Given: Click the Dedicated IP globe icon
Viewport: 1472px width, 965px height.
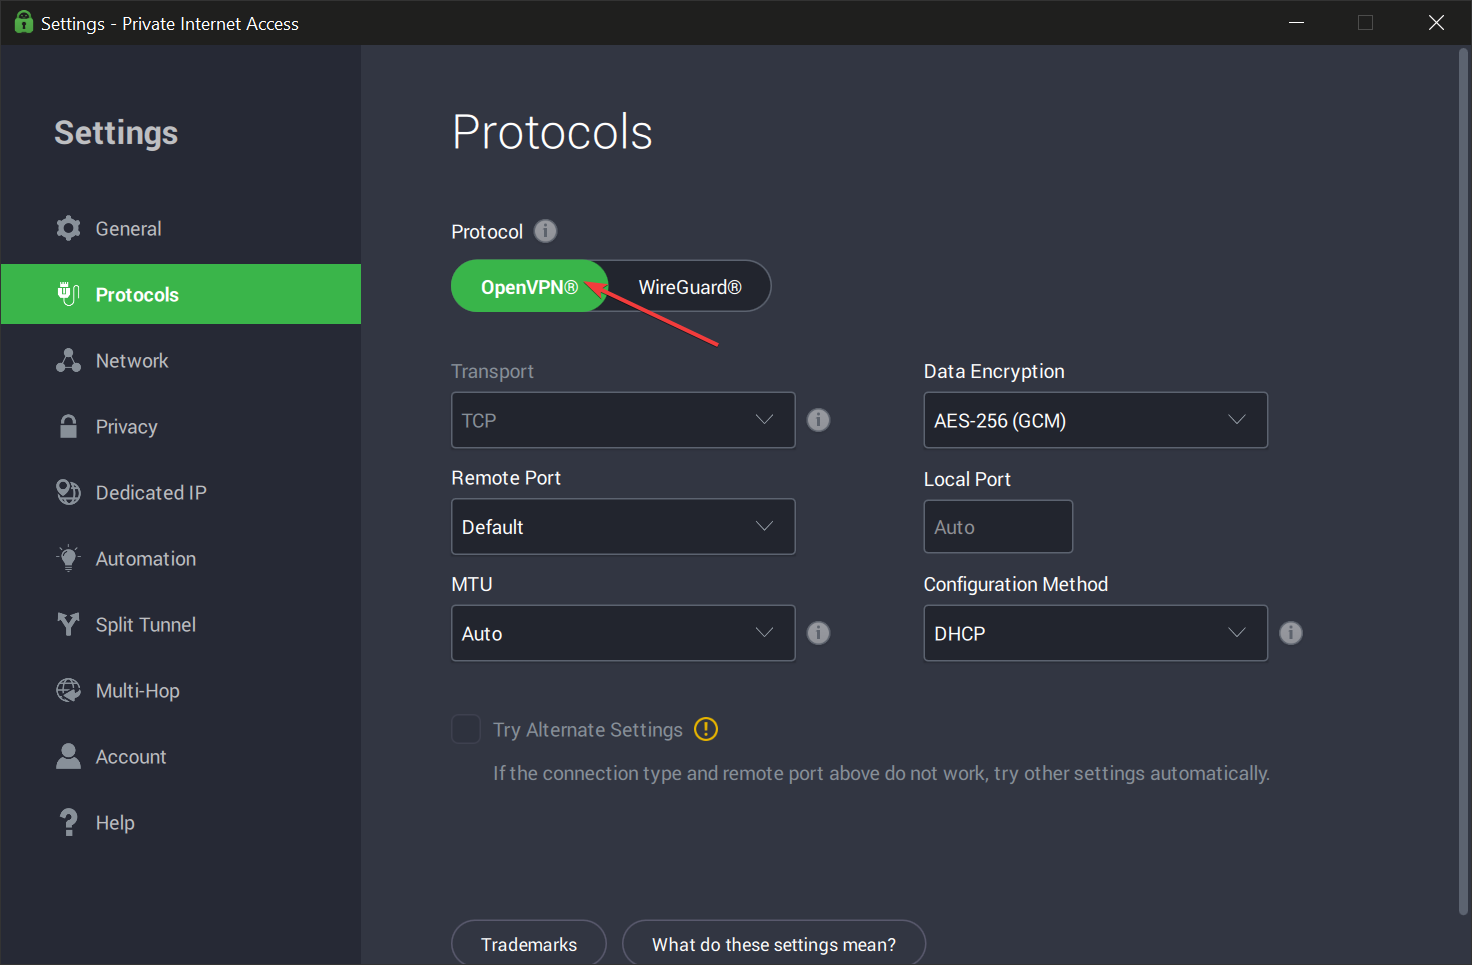Looking at the screenshot, I should [x=68, y=492].
